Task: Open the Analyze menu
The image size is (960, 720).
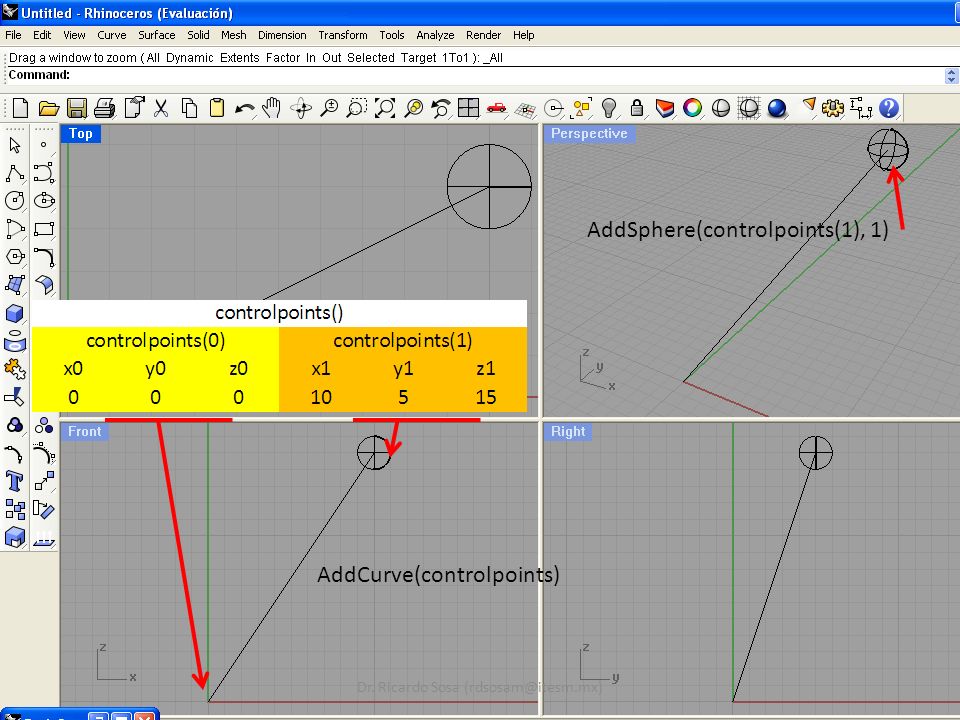Action: [435, 36]
